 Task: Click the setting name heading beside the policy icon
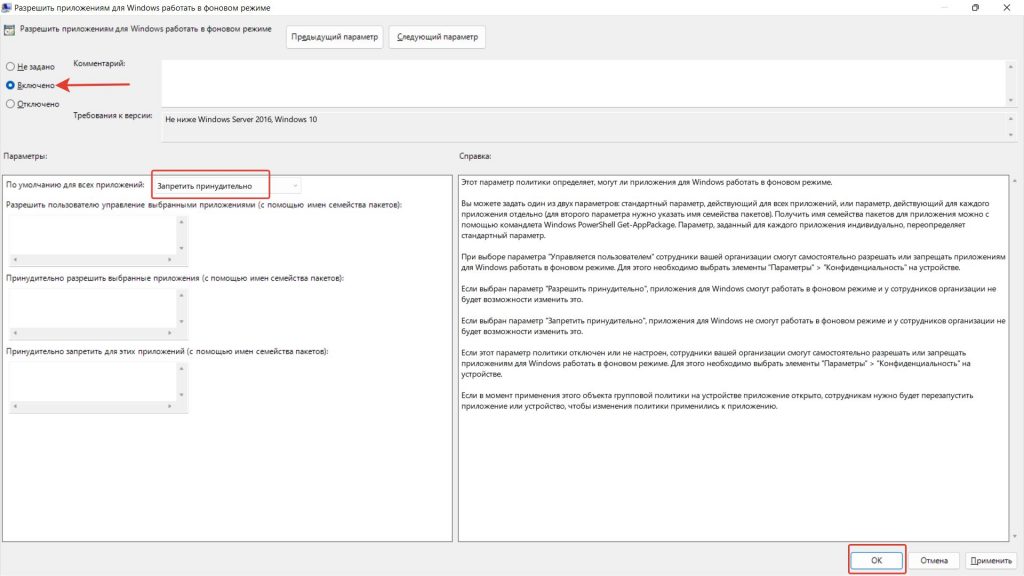click(x=146, y=29)
